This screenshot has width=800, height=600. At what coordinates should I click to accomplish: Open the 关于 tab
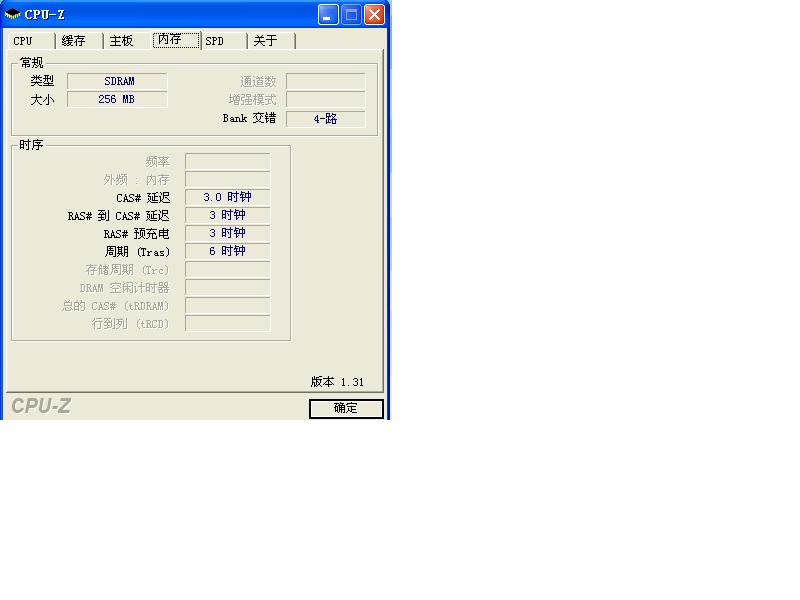coord(271,41)
